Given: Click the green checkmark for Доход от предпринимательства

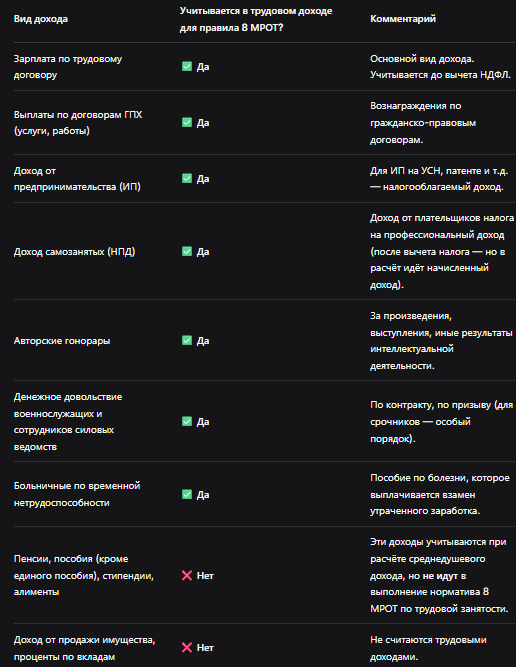Looking at the screenshot, I should coord(187,178).
